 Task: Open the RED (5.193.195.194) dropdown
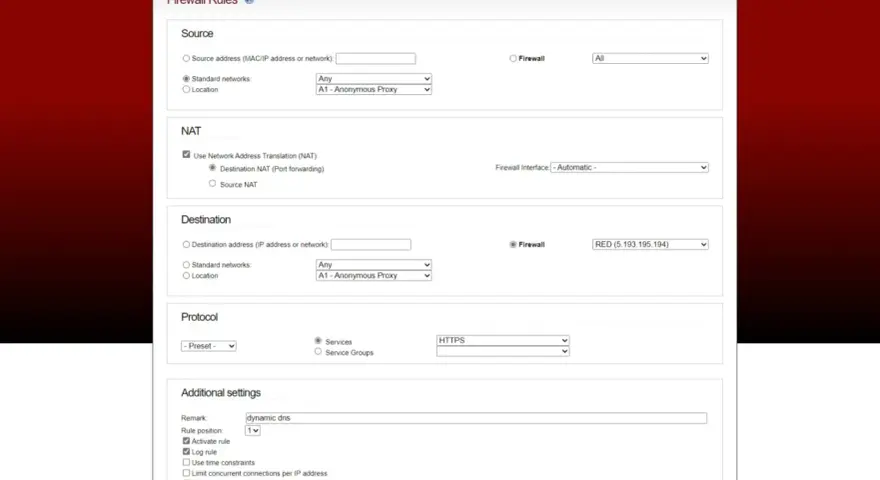tap(650, 244)
